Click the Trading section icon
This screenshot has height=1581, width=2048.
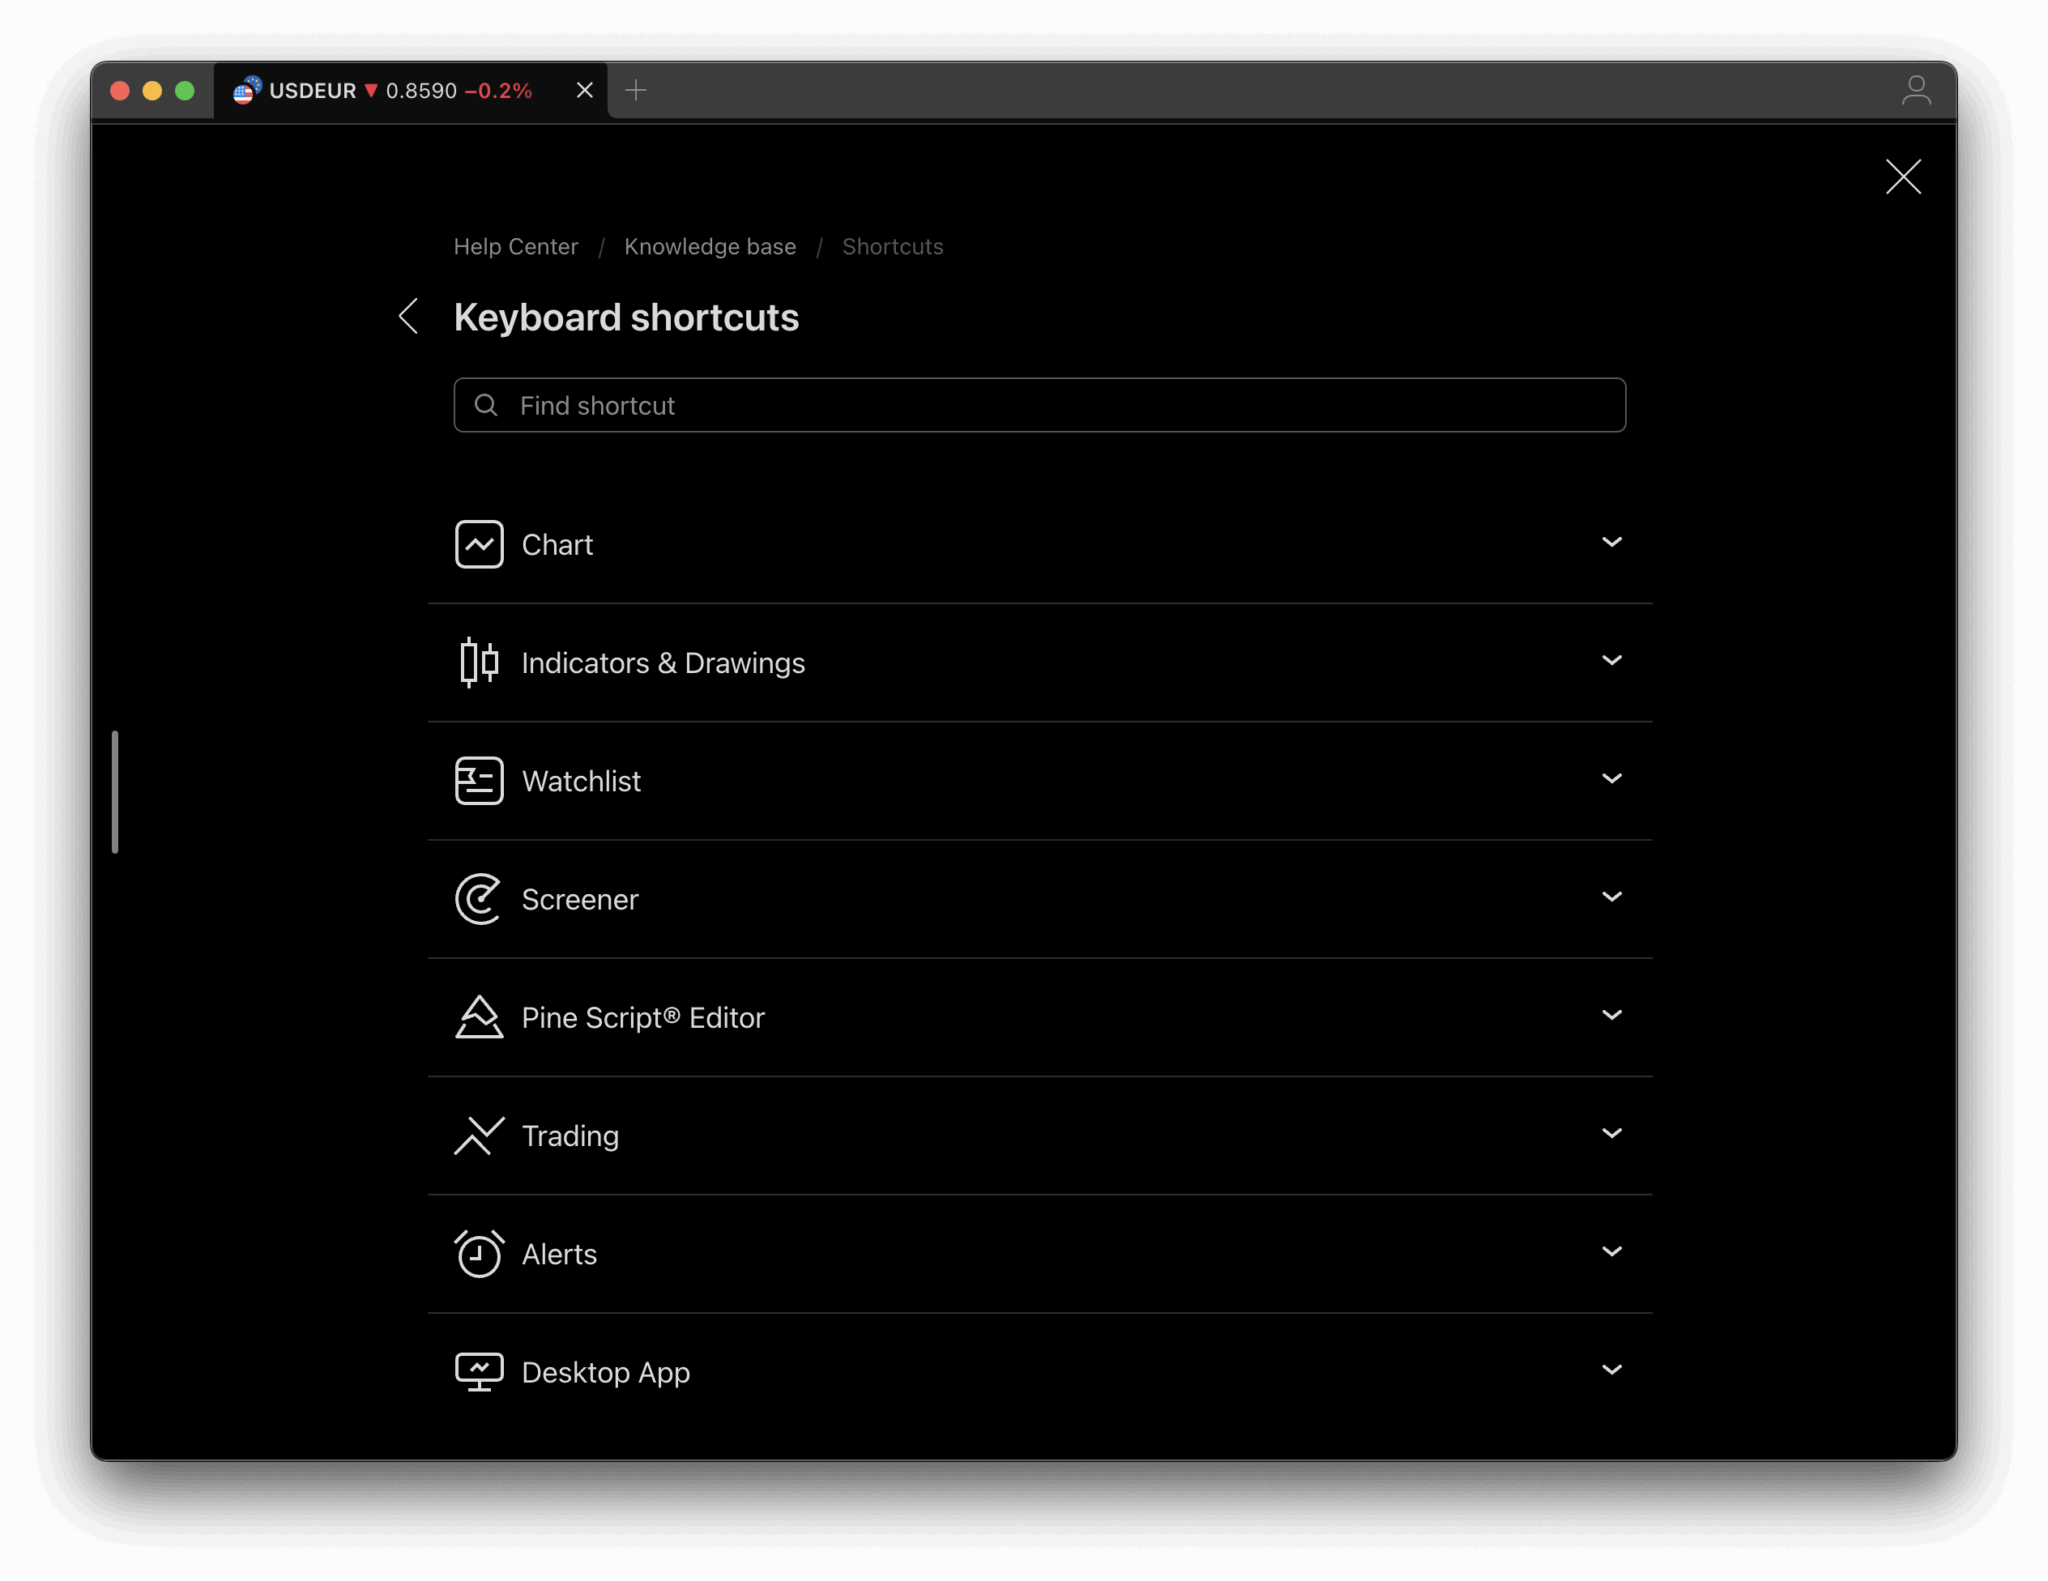coord(479,1135)
